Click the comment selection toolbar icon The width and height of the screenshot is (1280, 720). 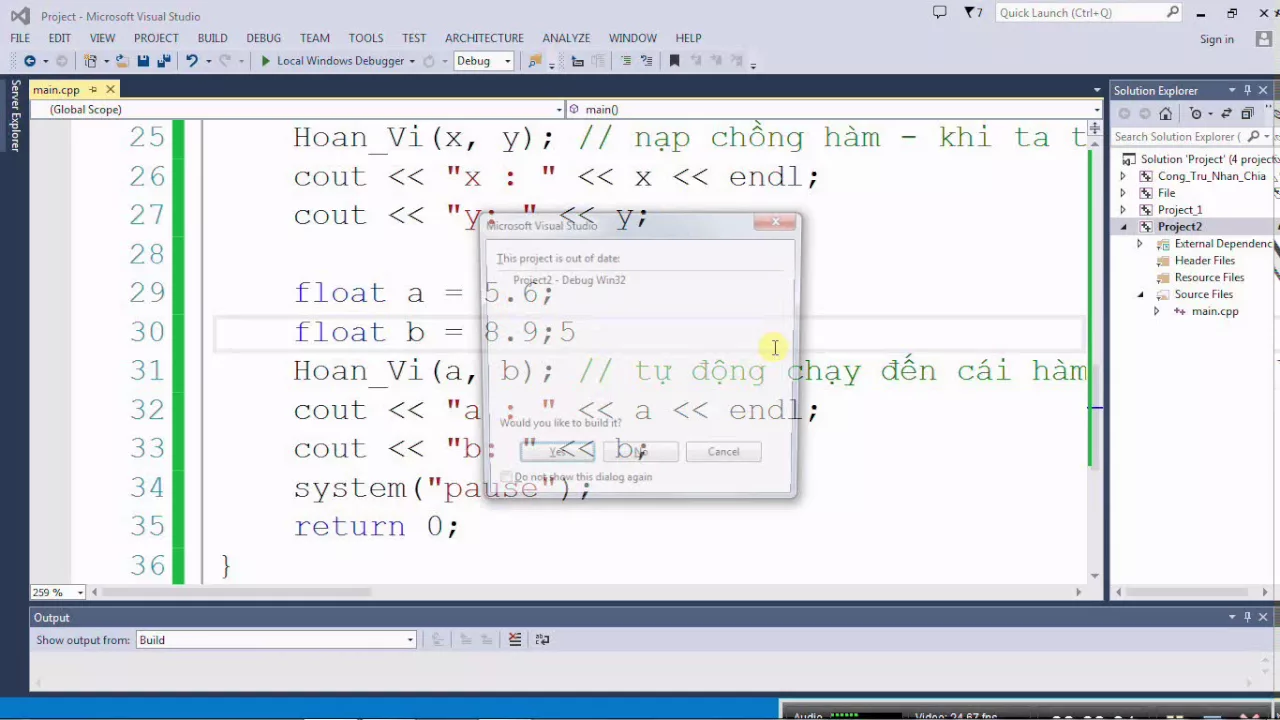pos(626,61)
